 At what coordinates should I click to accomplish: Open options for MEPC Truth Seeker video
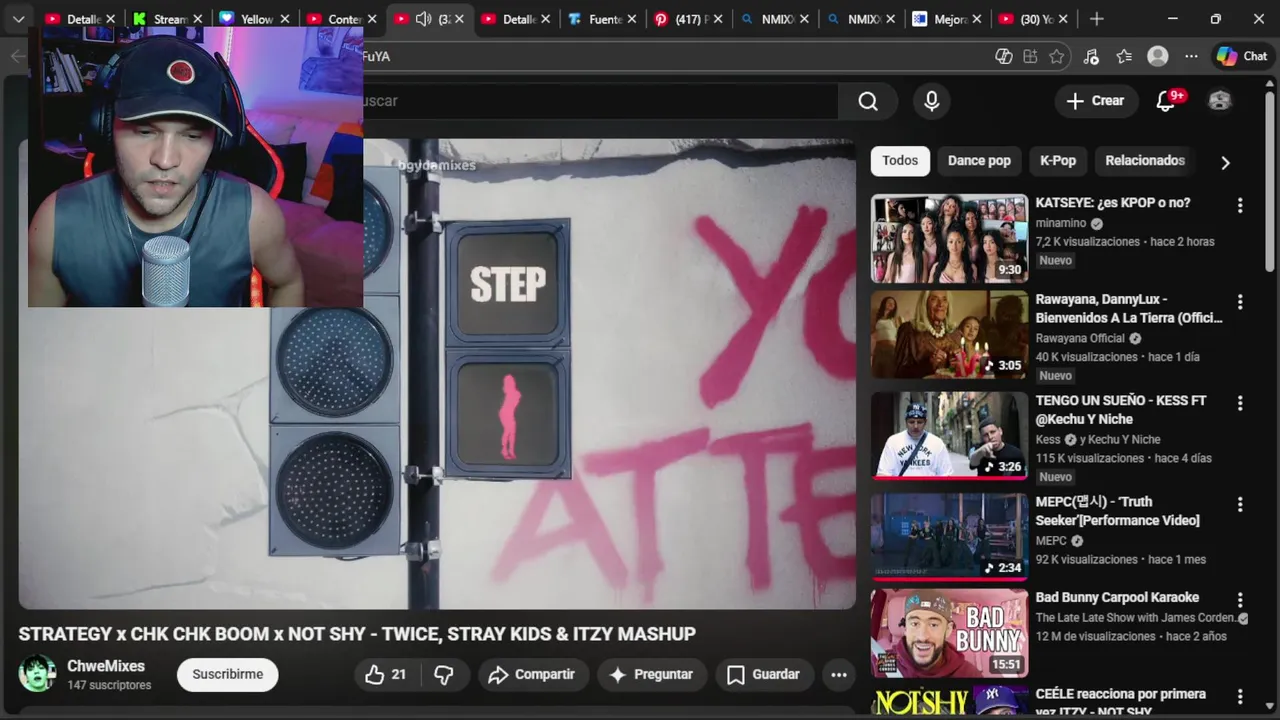(x=1240, y=505)
